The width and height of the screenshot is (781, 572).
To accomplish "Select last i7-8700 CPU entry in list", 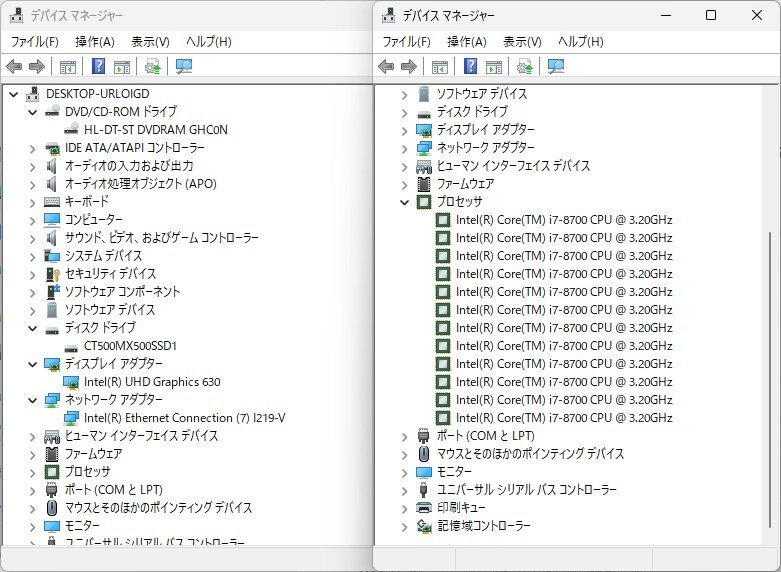I will point(564,418).
